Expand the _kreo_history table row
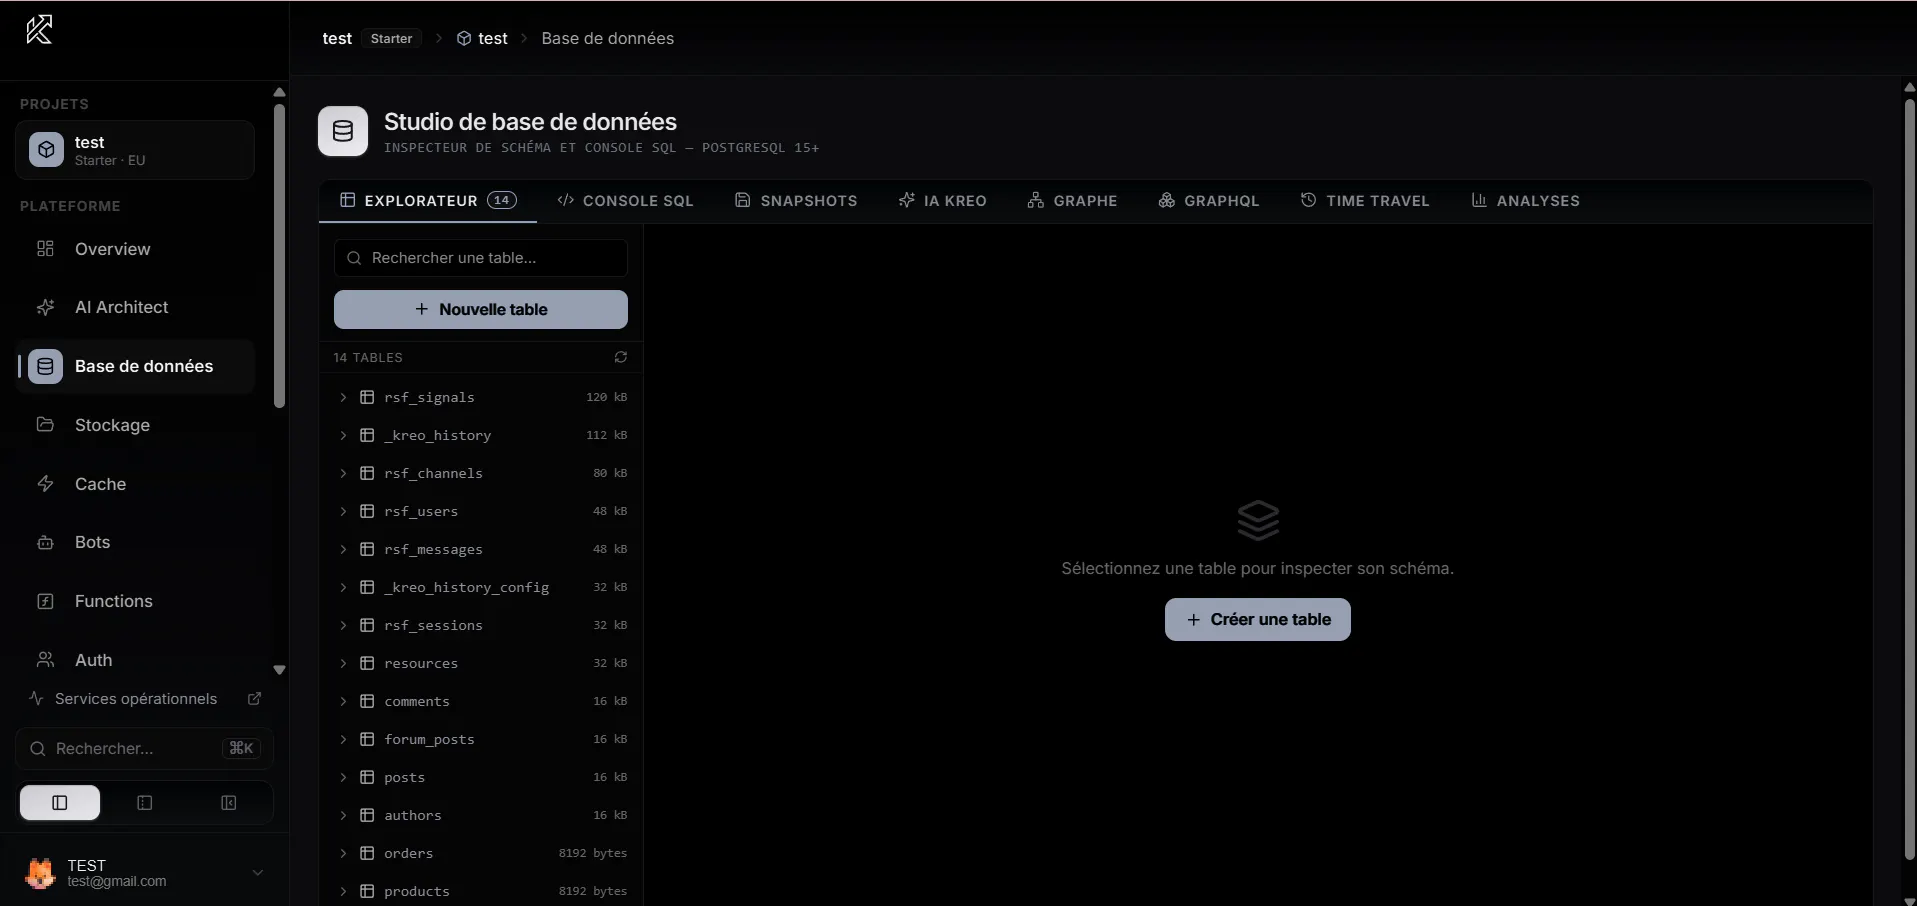The width and height of the screenshot is (1917, 906). [343, 435]
